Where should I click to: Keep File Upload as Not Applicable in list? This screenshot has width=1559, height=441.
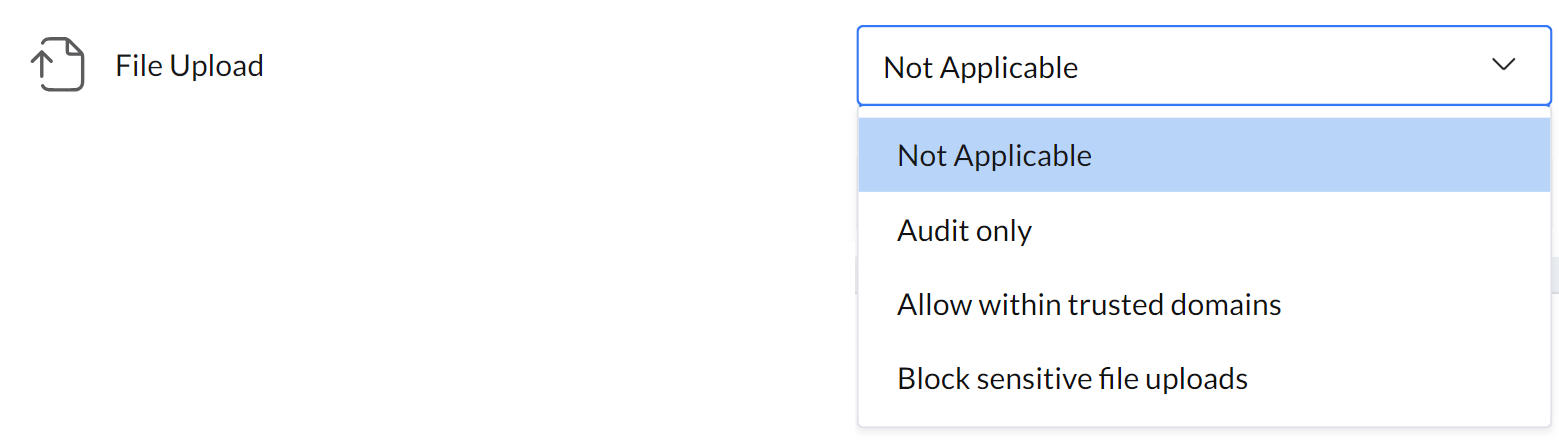coord(995,155)
